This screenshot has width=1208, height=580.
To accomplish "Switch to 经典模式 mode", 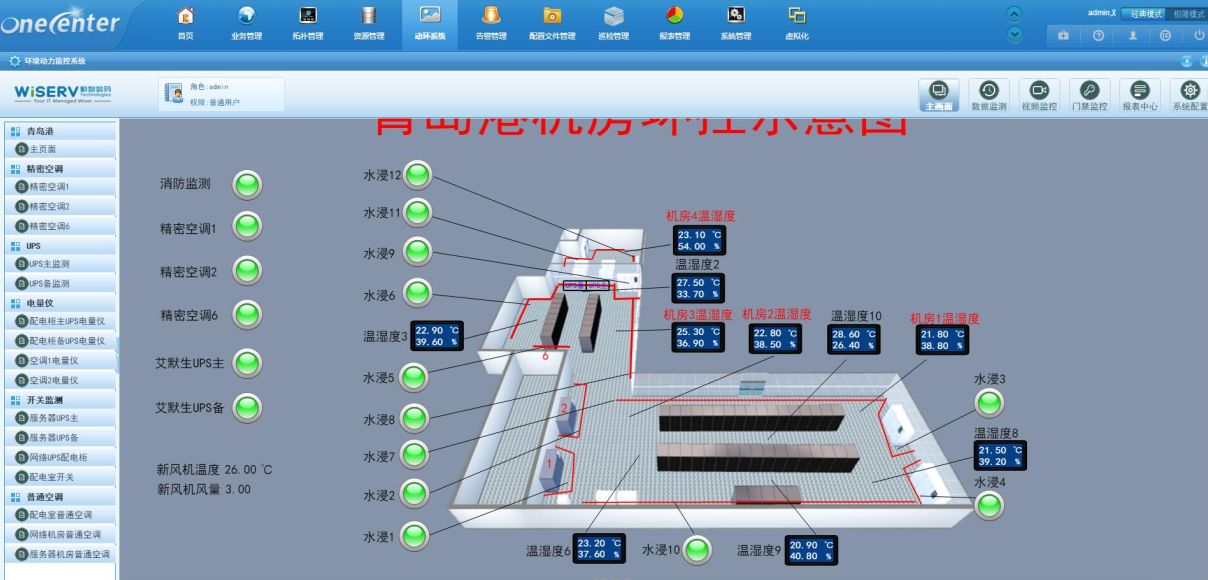I will point(1146,14).
